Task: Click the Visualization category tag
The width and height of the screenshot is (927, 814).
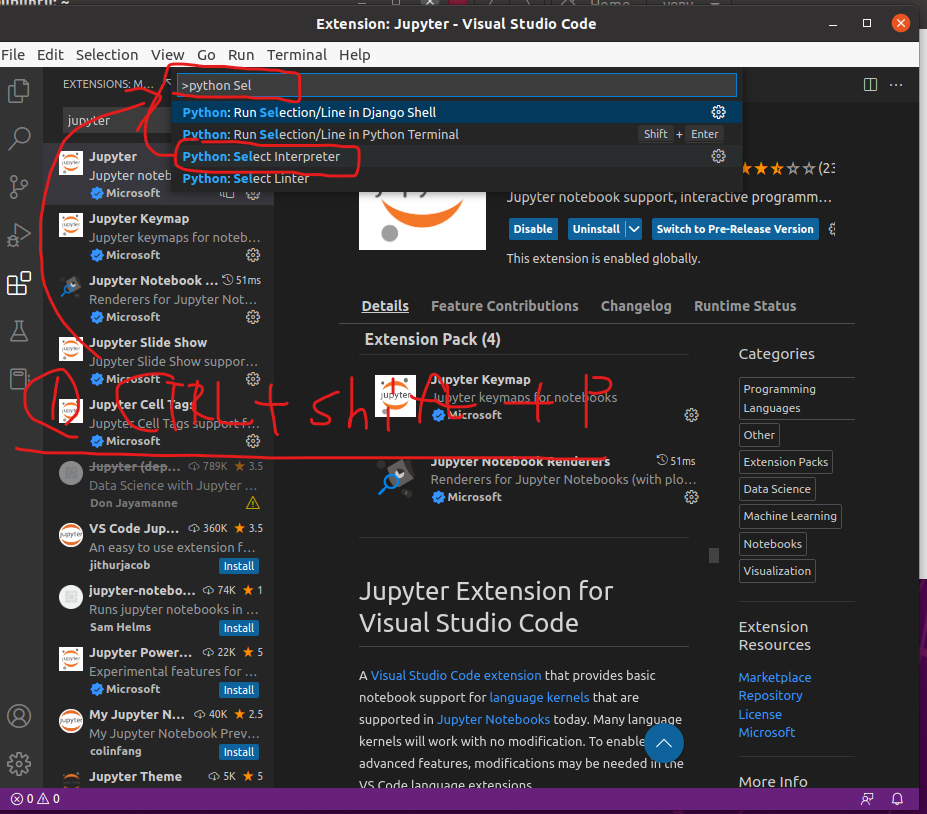Action: point(777,571)
